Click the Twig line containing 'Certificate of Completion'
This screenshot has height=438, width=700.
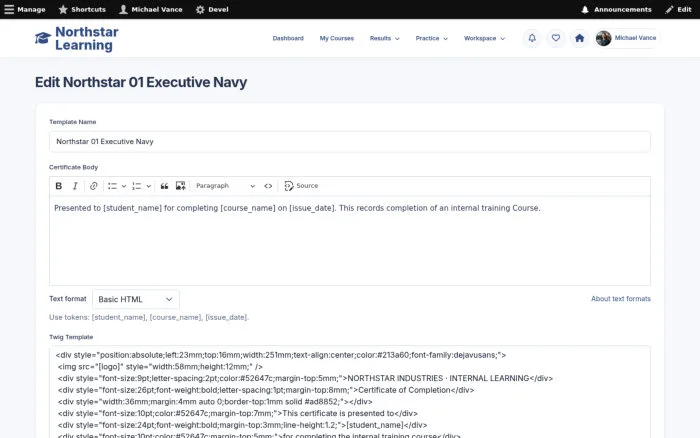point(266,390)
